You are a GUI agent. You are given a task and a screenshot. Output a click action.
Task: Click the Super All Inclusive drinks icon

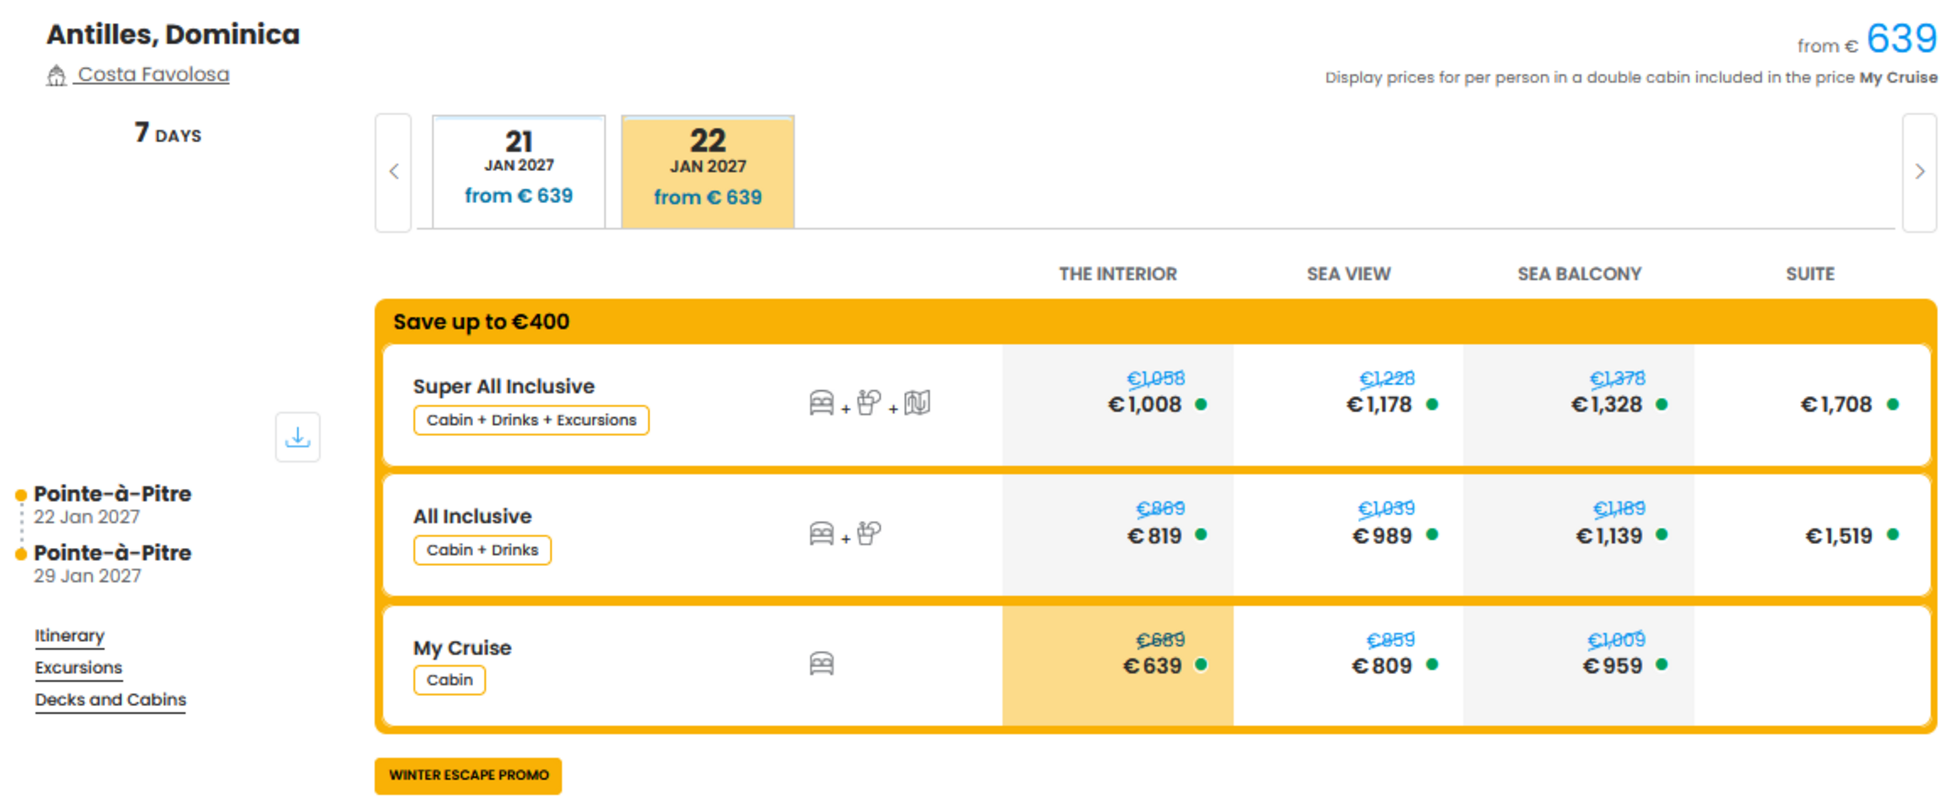[869, 402]
